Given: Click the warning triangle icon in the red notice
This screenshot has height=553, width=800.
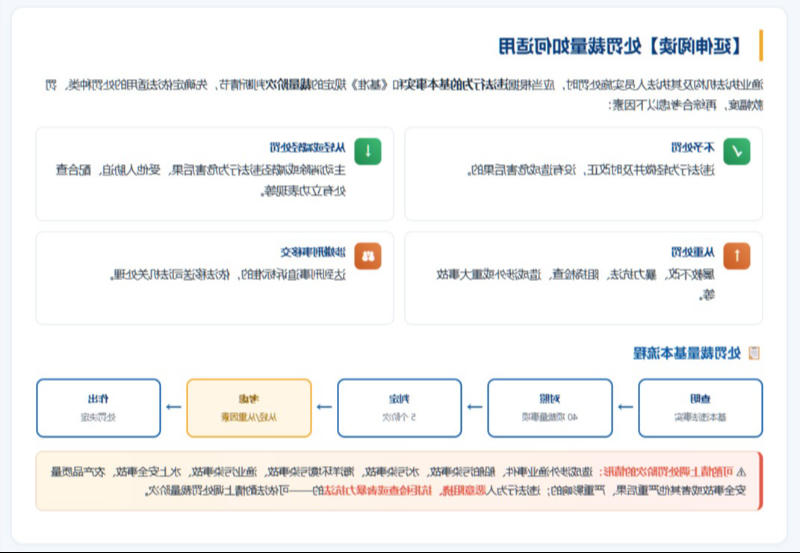Looking at the screenshot, I should point(741,471).
